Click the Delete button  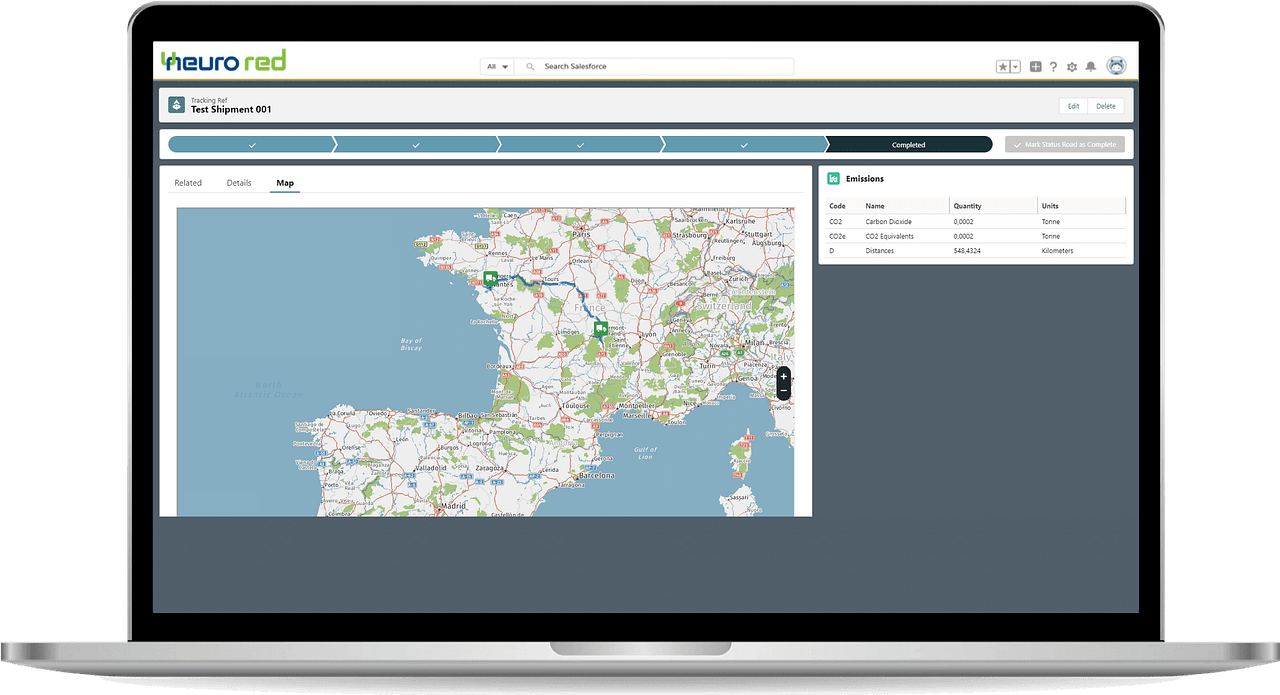coord(1106,106)
